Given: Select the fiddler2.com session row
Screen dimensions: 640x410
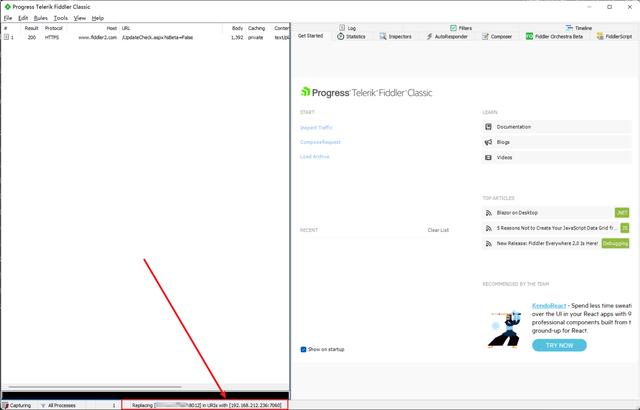Looking at the screenshot, I should (100, 37).
